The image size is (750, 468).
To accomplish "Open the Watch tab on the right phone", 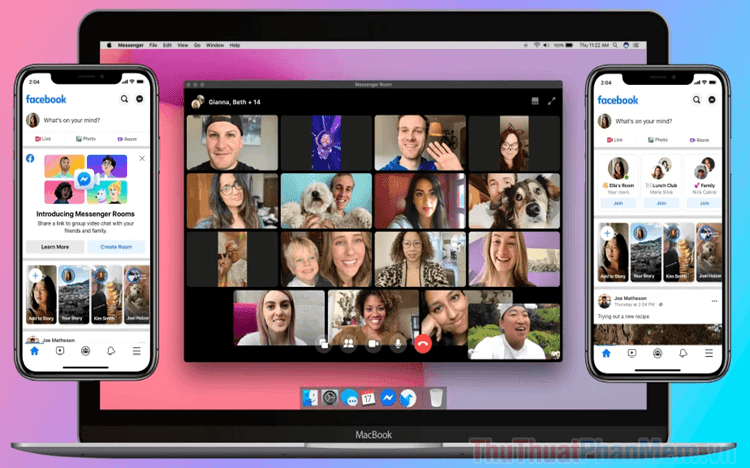I will (632, 353).
